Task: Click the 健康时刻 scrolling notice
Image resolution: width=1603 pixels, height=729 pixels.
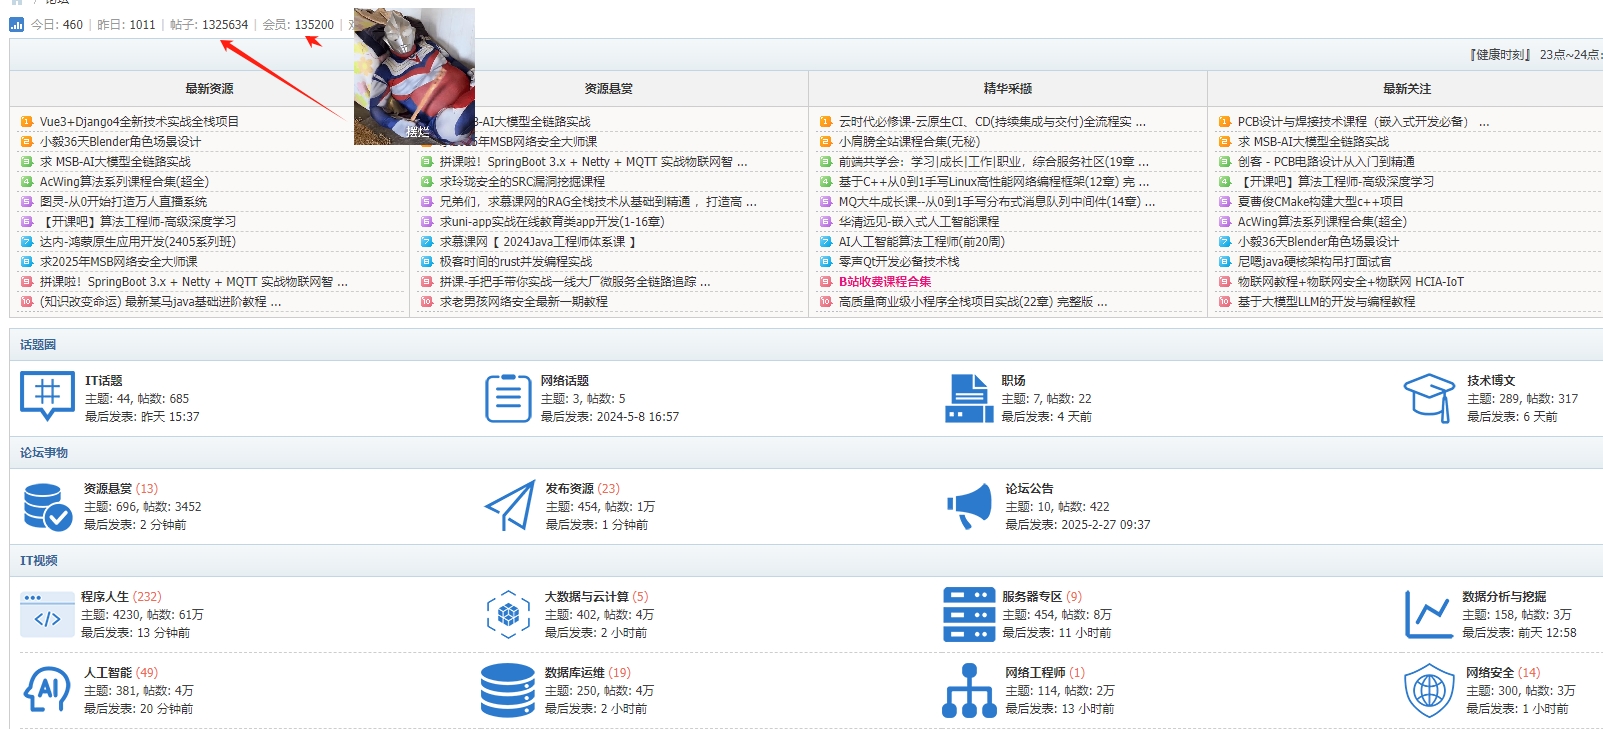Action: point(1536,55)
